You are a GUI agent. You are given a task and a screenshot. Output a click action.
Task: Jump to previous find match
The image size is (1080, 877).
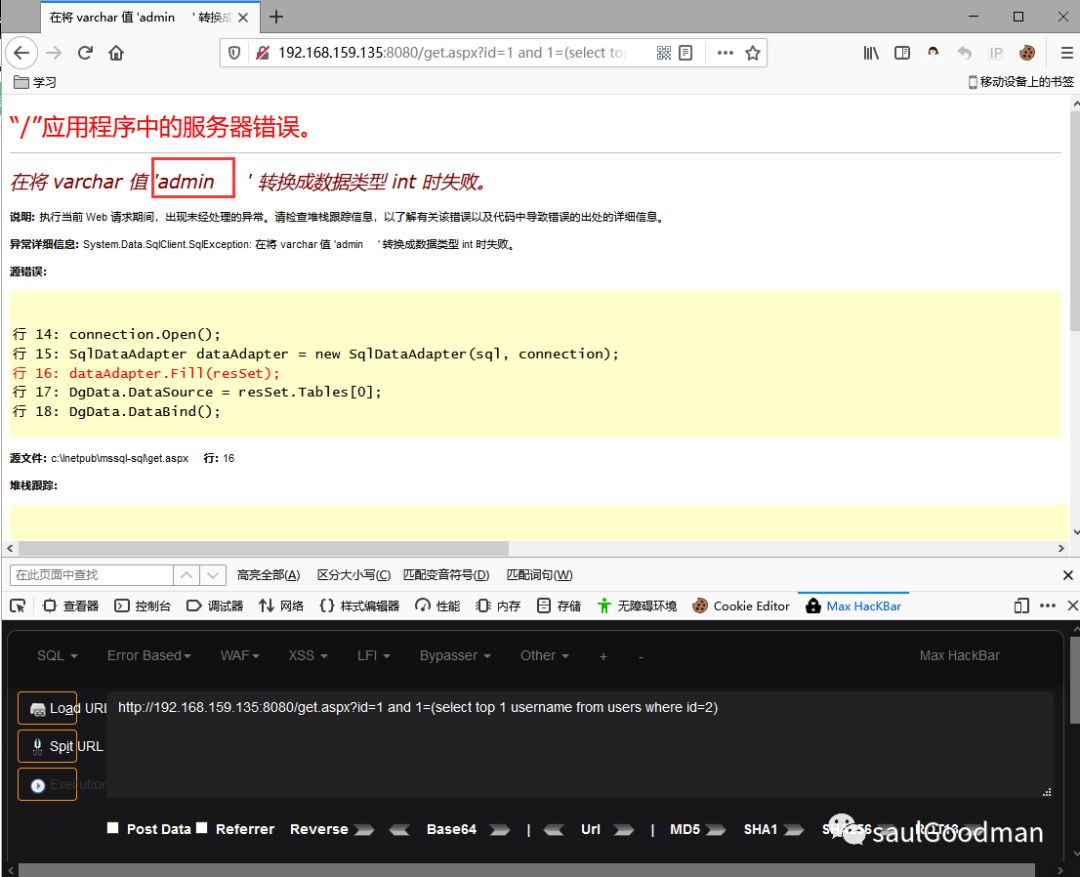point(187,575)
